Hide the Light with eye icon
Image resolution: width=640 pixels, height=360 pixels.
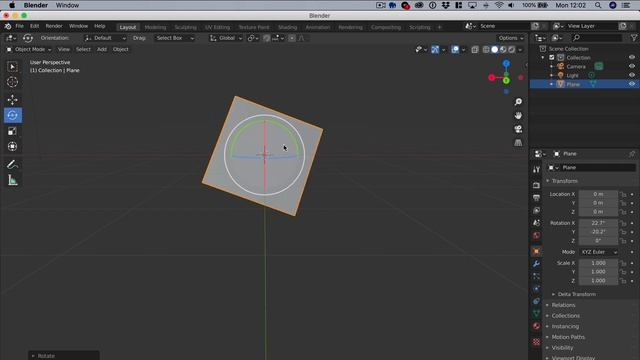[632, 75]
